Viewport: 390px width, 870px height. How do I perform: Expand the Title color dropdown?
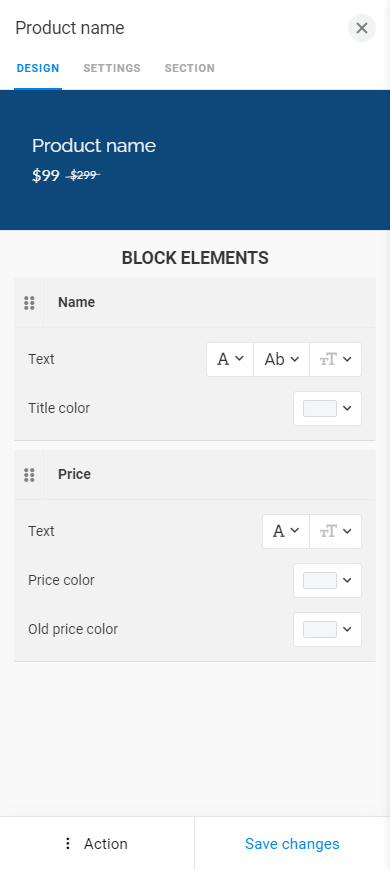point(327,408)
